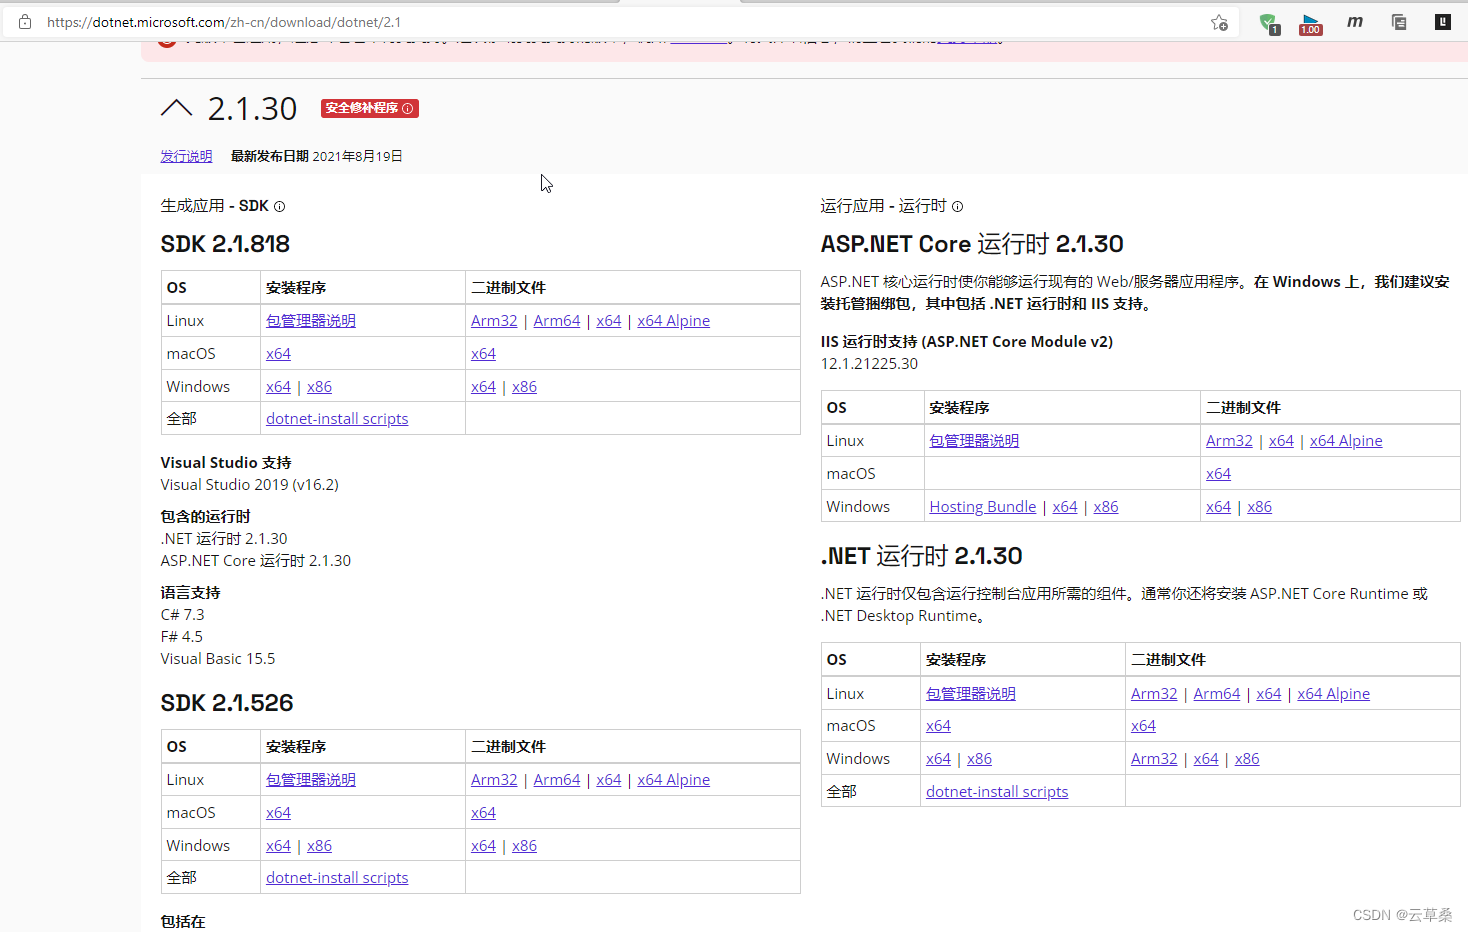Download ASP.NET Core Windows x64 installer

[x=1065, y=507]
